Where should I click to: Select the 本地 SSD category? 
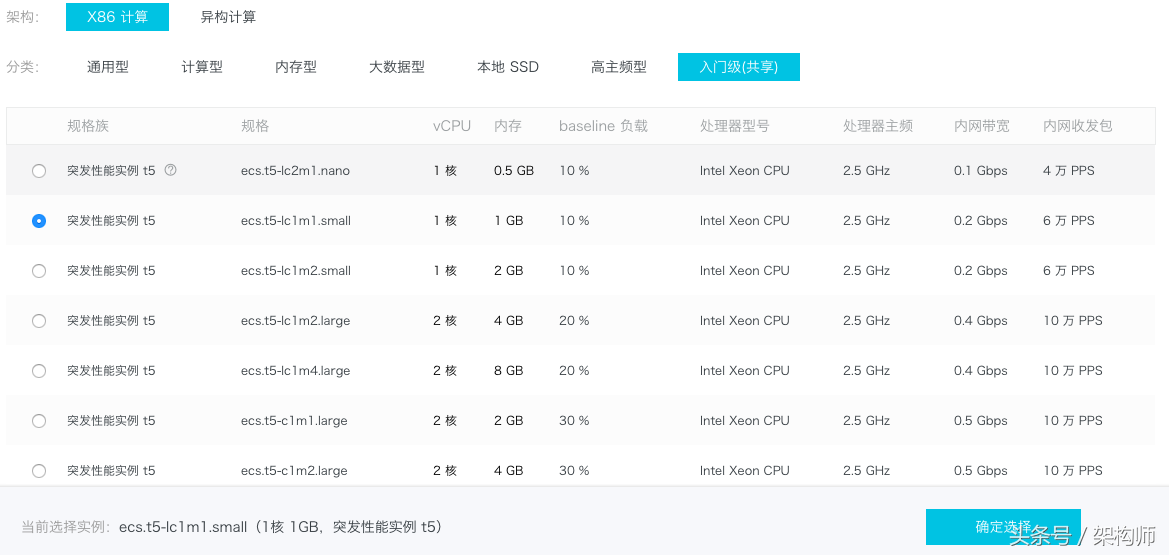pos(508,67)
